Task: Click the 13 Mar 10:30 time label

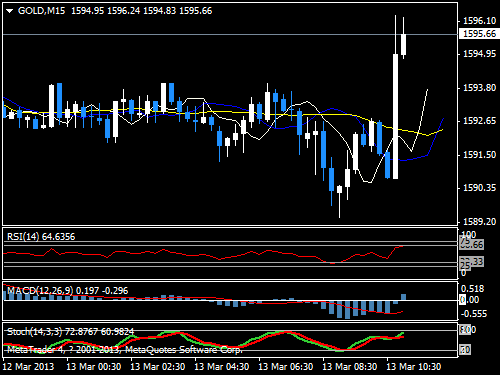Action: coord(414,367)
